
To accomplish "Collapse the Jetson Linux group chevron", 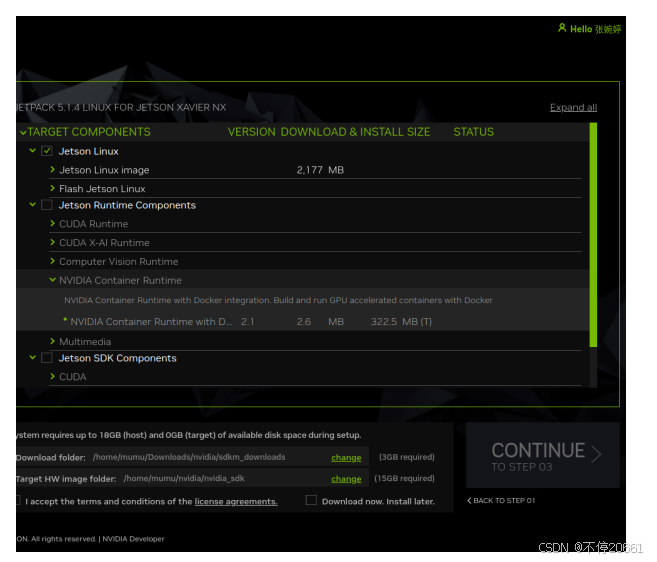I will click(33, 150).
